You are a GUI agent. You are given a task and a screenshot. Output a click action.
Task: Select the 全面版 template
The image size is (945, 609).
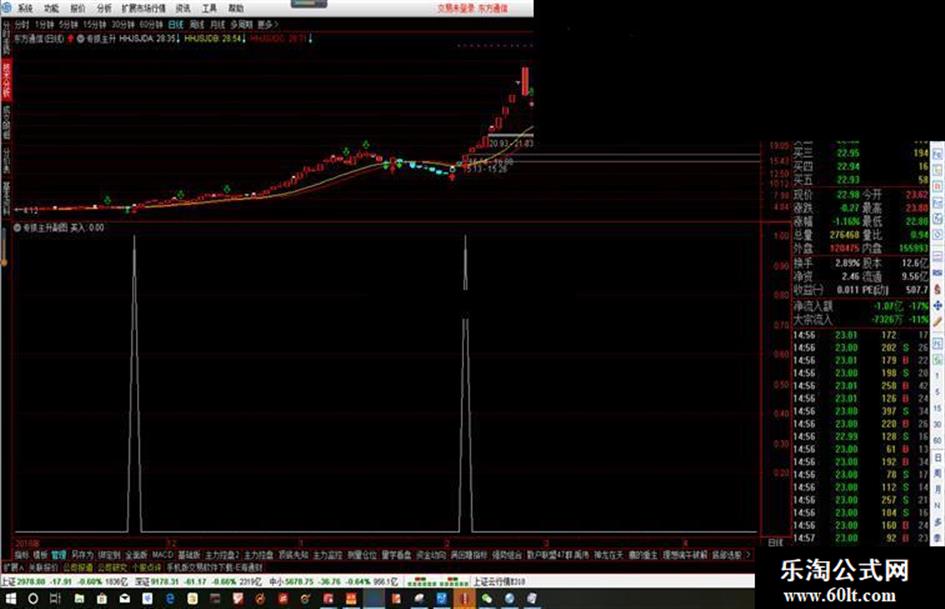tap(136, 555)
